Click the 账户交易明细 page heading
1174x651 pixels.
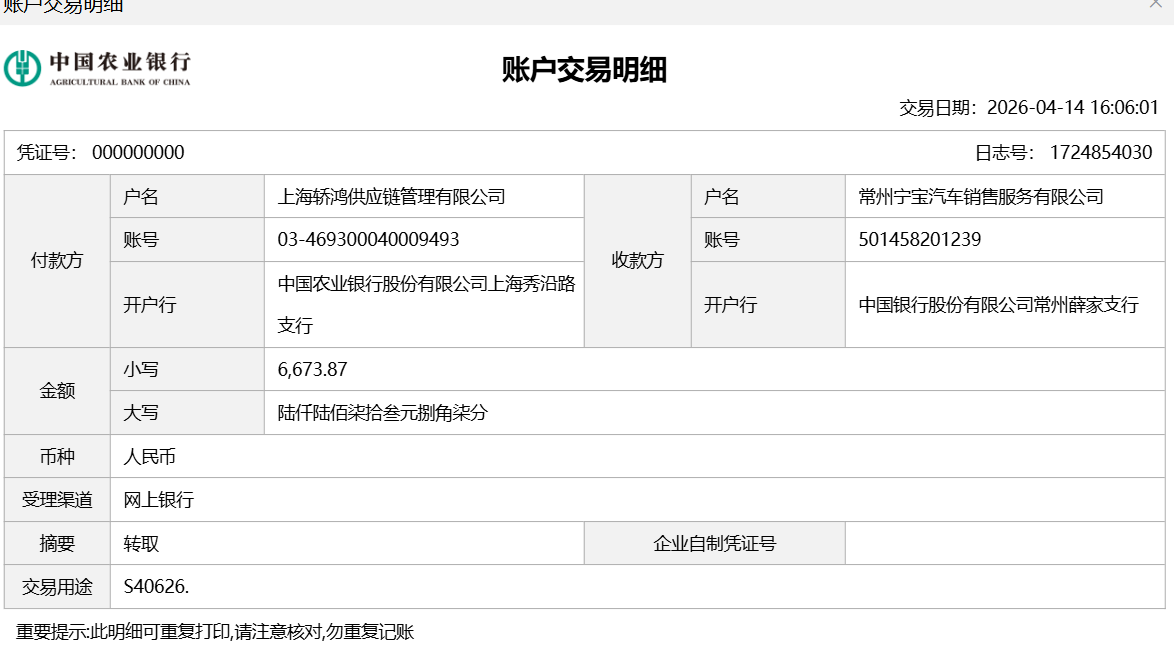pyautogui.click(x=584, y=70)
